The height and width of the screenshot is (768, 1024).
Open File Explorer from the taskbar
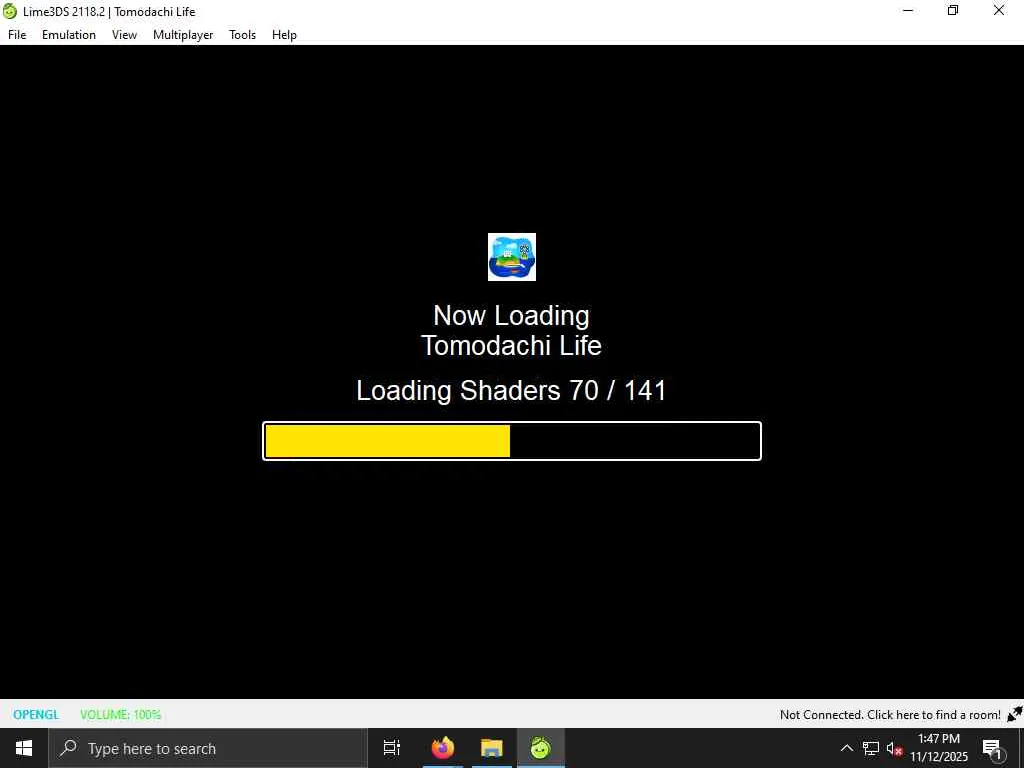tap(492, 748)
